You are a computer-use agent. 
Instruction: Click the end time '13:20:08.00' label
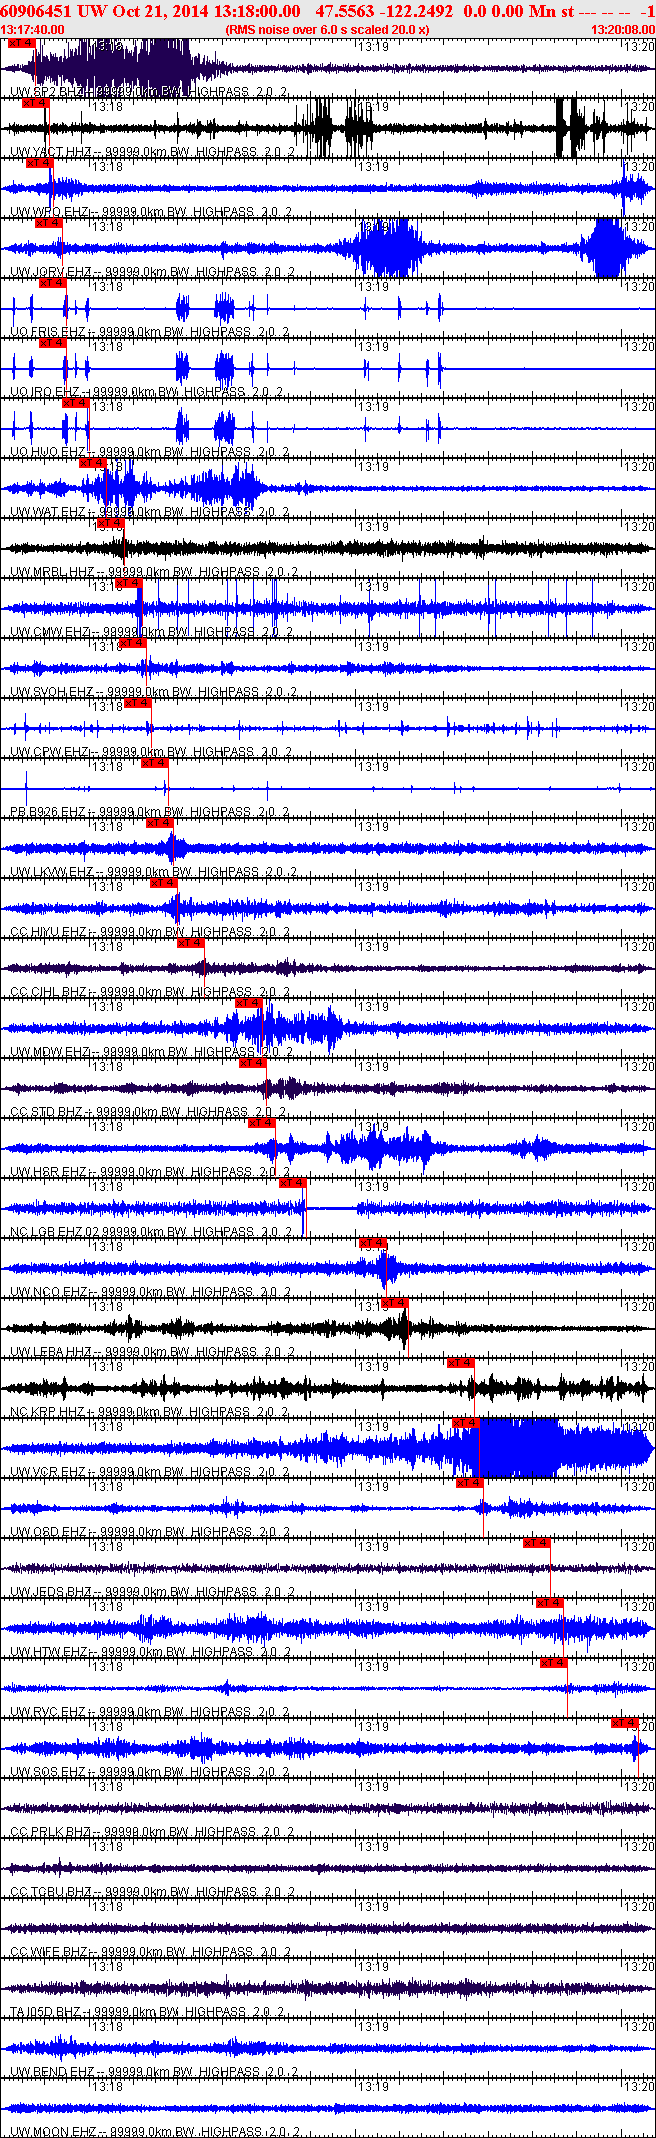[623, 30]
